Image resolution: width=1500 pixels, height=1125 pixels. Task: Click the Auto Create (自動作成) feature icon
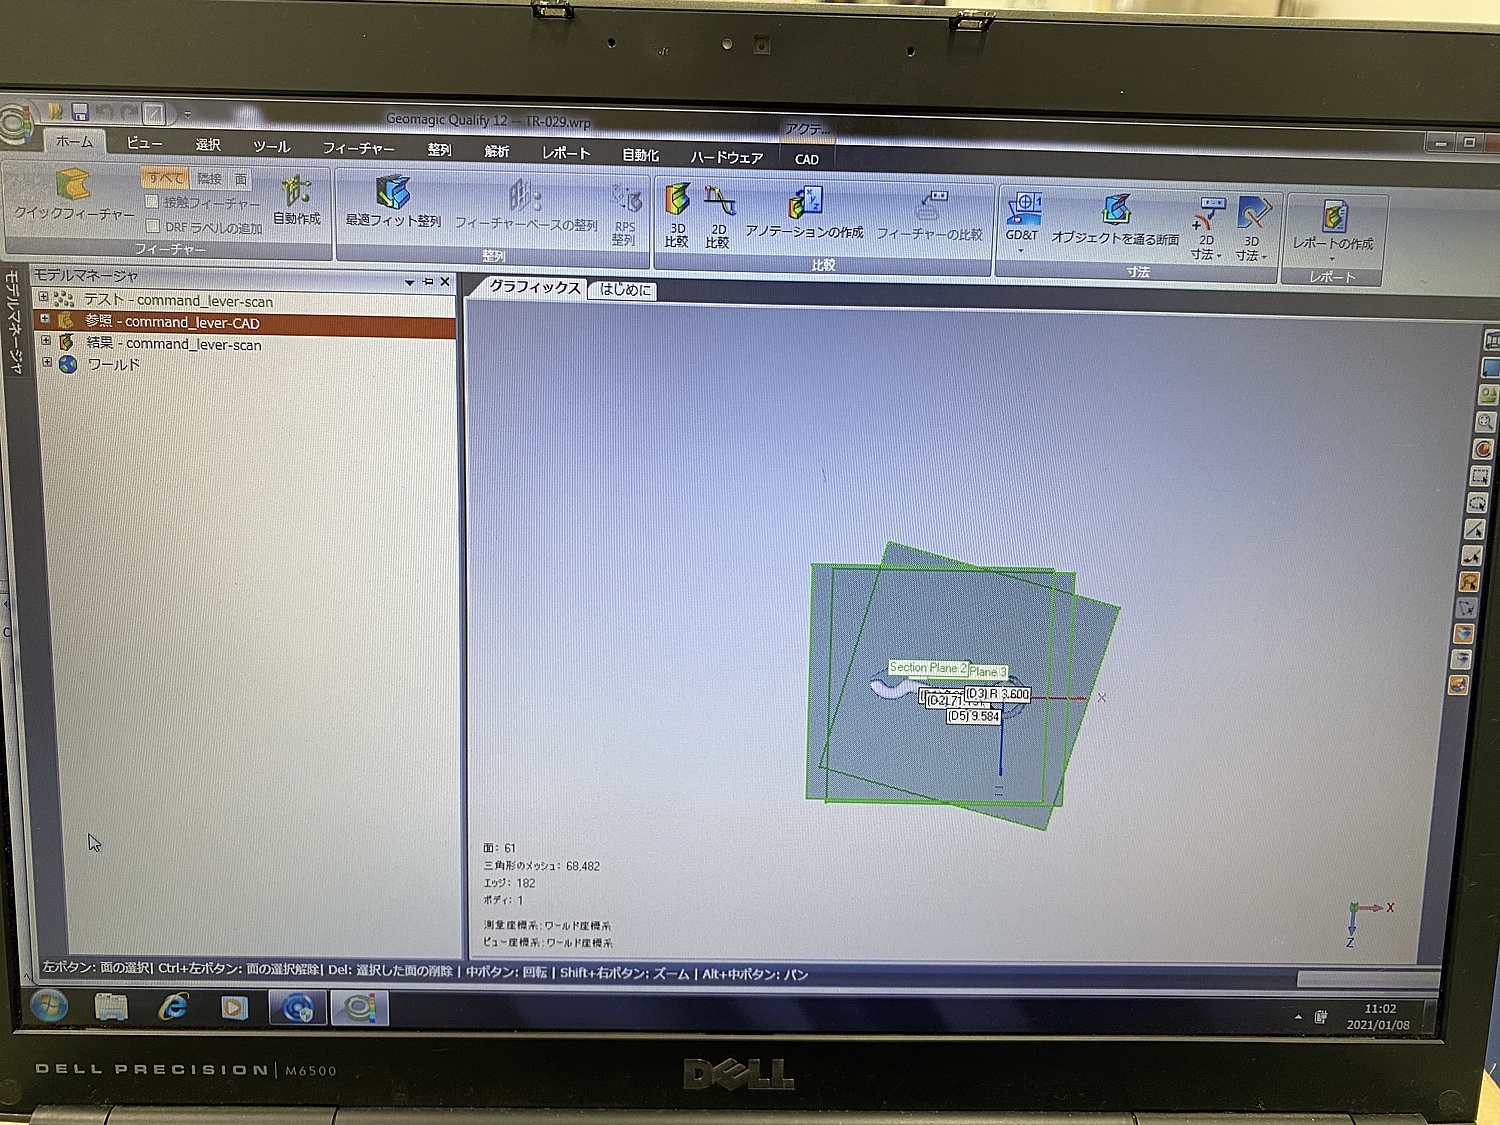(296, 192)
